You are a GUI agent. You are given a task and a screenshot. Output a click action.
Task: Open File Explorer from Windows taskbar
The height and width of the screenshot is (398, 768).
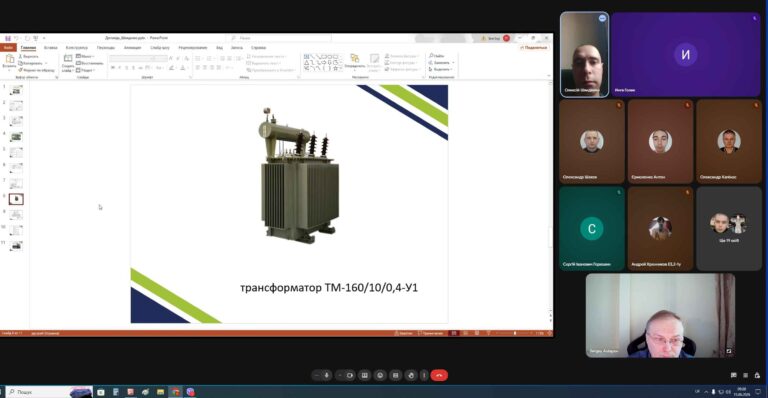pyautogui.click(x=160, y=392)
